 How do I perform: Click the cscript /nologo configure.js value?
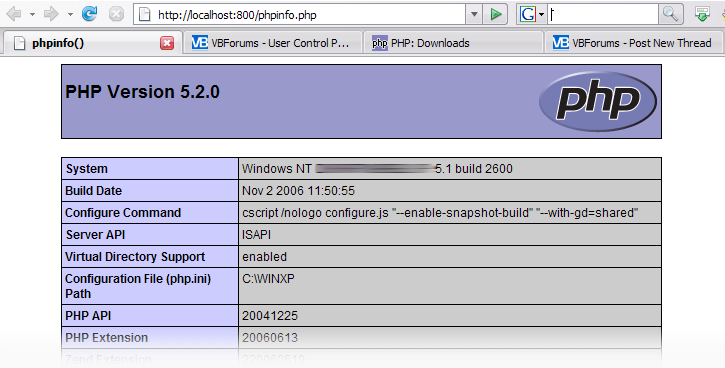coord(440,213)
